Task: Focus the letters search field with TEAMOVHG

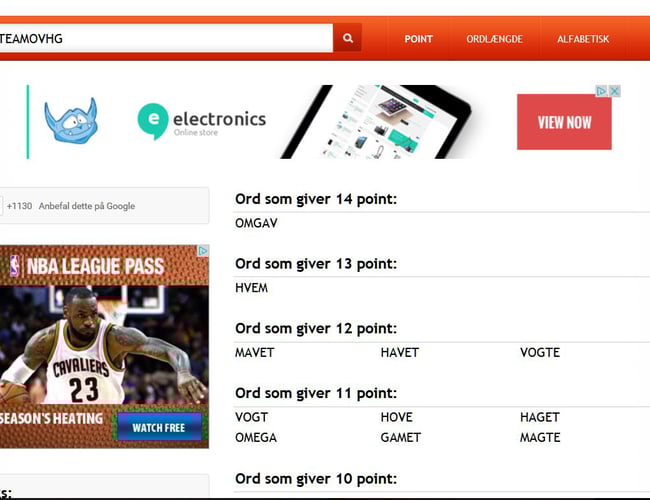Action: pos(165,38)
